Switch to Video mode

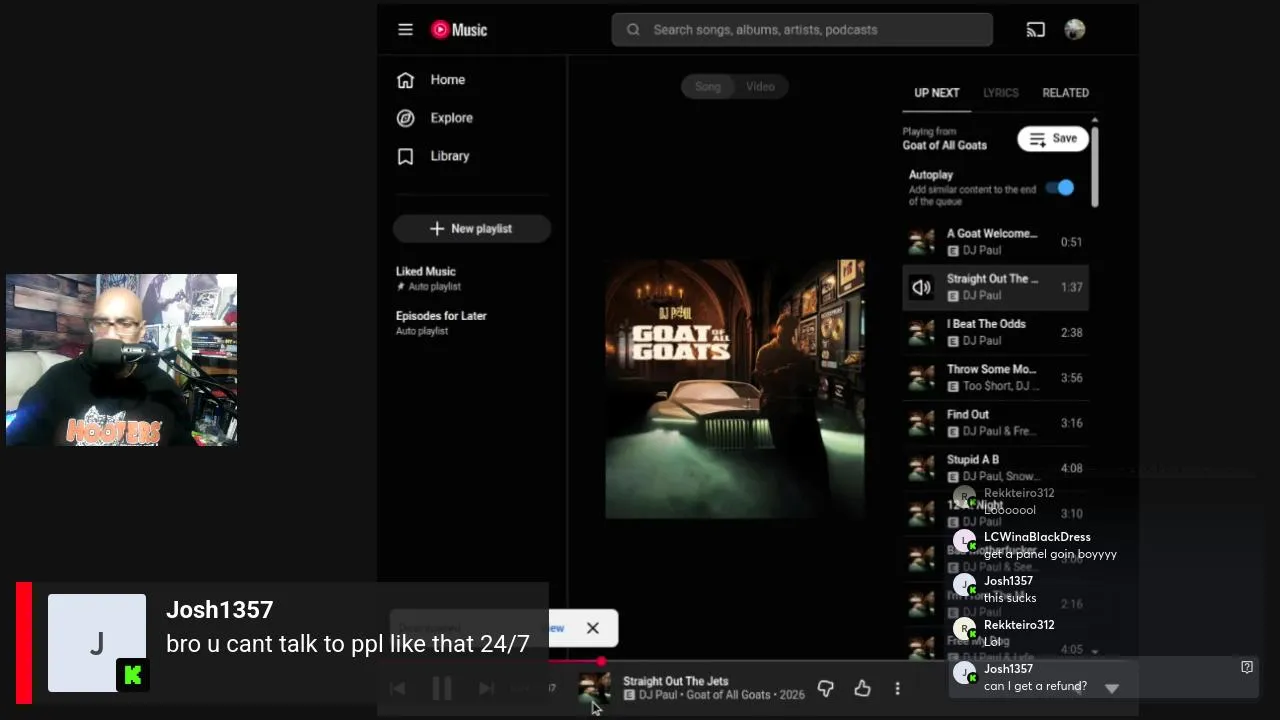(x=760, y=87)
